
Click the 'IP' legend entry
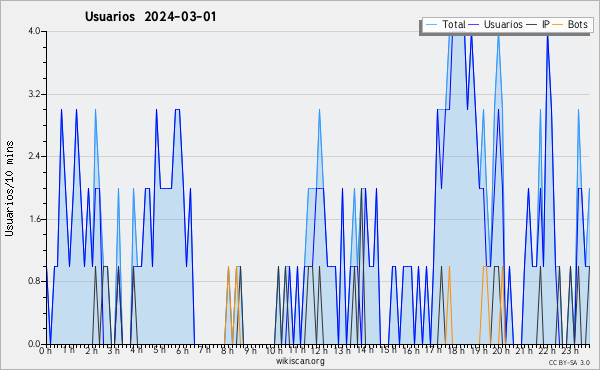point(546,24)
